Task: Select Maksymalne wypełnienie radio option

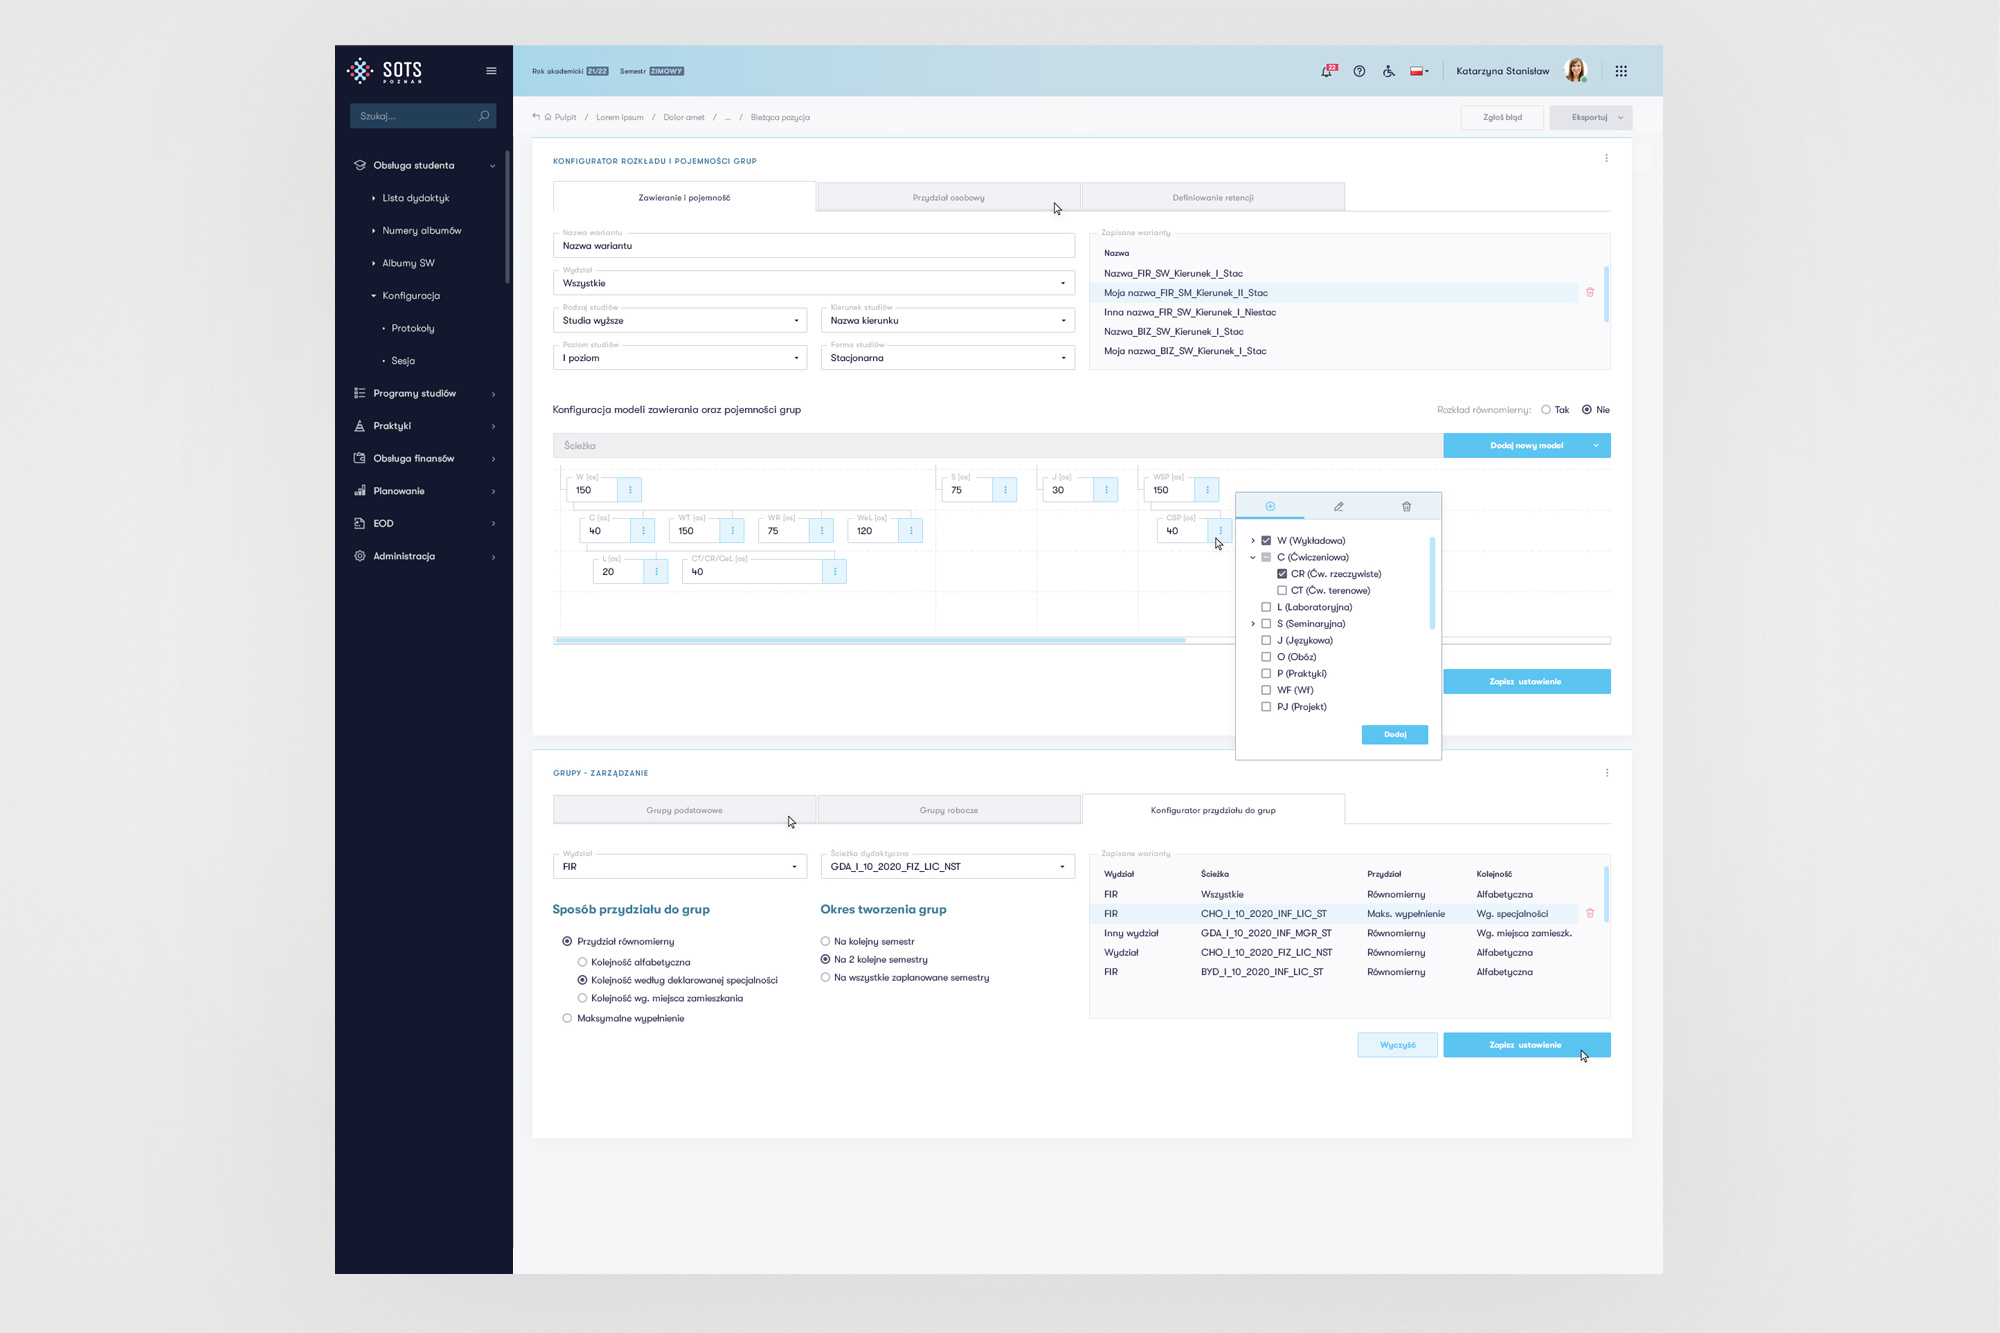Action: point(567,1018)
